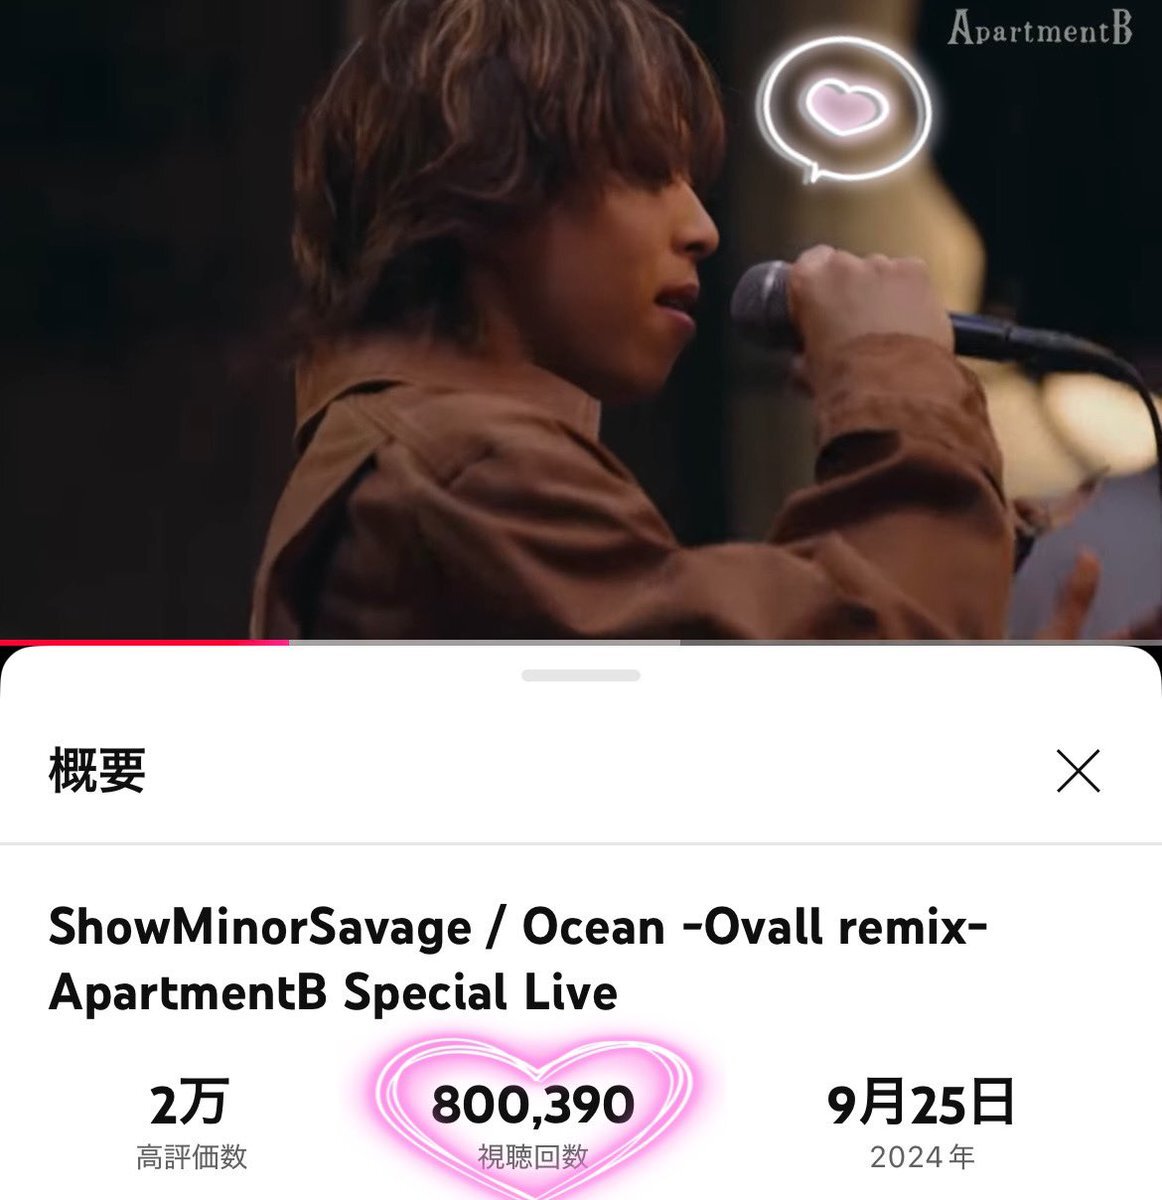The width and height of the screenshot is (1162, 1200).
Task: Tap the 9月25日 upload date
Action: point(921,1103)
